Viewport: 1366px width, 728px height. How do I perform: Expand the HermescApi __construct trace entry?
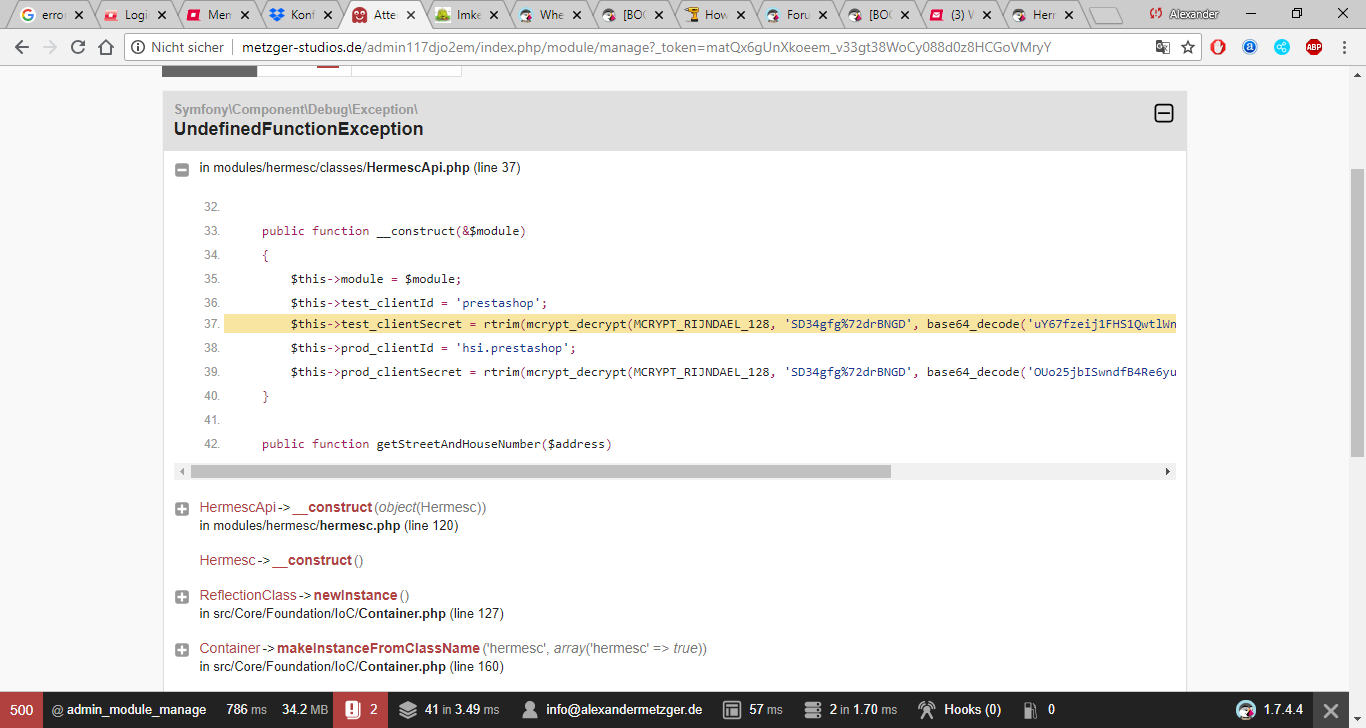point(182,509)
